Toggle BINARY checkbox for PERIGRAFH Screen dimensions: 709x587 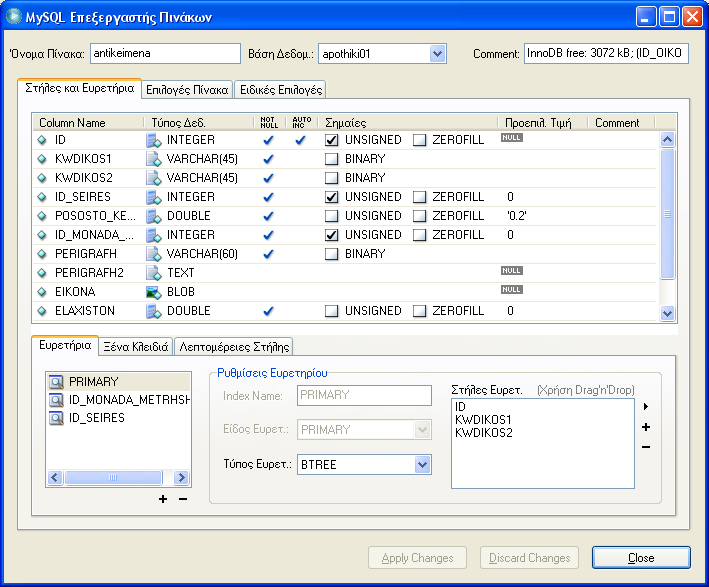tap(331, 254)
